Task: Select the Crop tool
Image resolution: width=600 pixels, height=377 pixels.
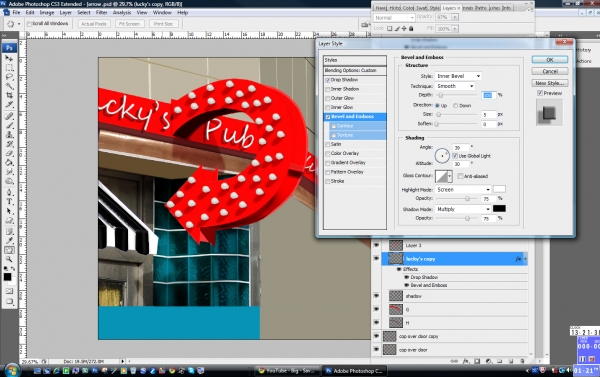Action: pos(9,95)
